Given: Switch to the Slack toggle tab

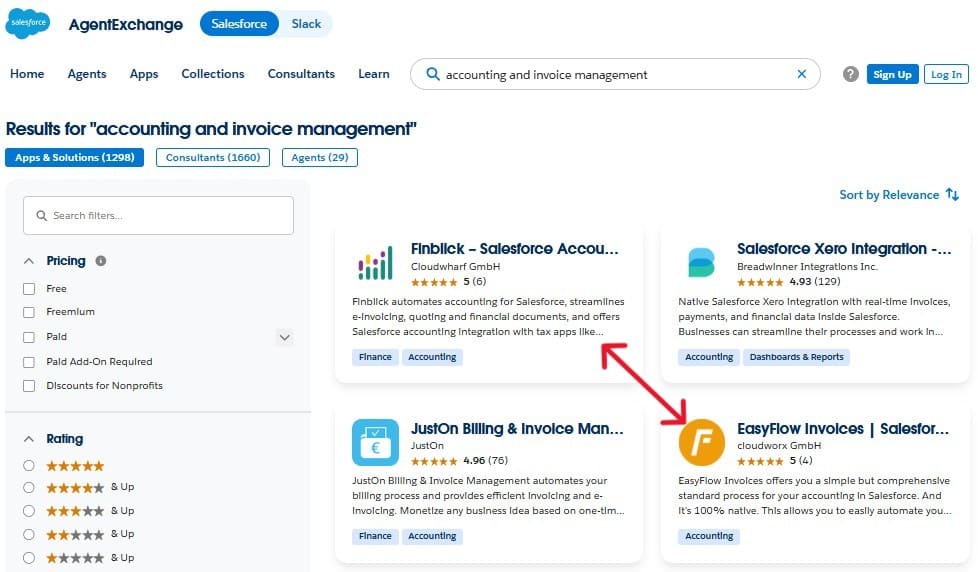Looking at the screenshot, I should [306, 24].
